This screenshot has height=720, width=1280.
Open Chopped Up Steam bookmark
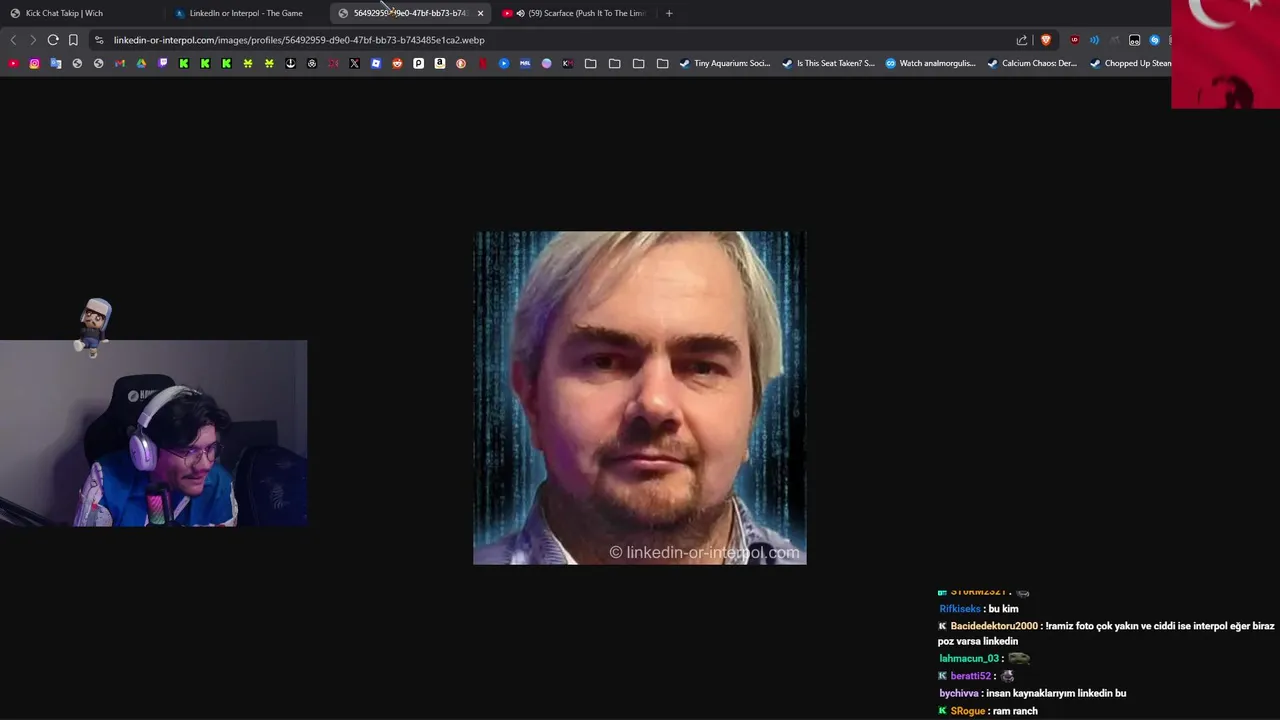click(1131, 63)
